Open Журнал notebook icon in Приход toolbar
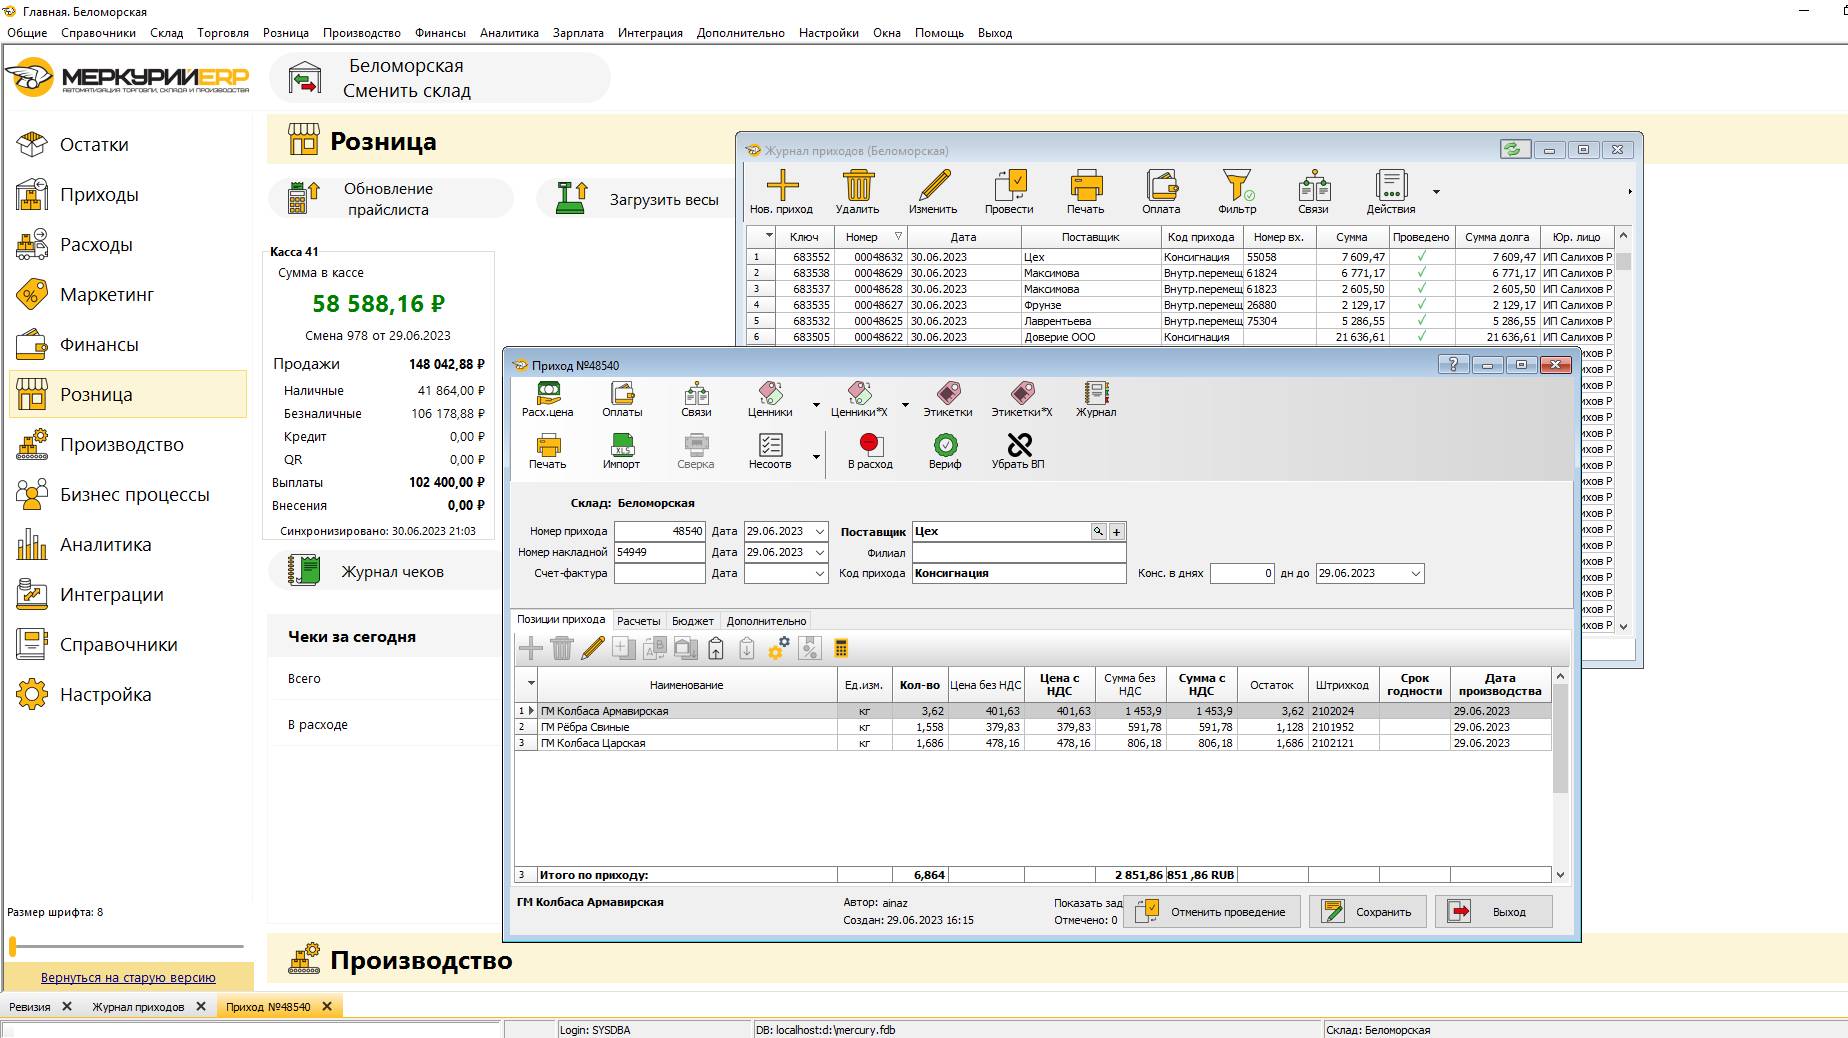The height and width of the screenshot is (1038, 1848). click(x=1096, y=393)
